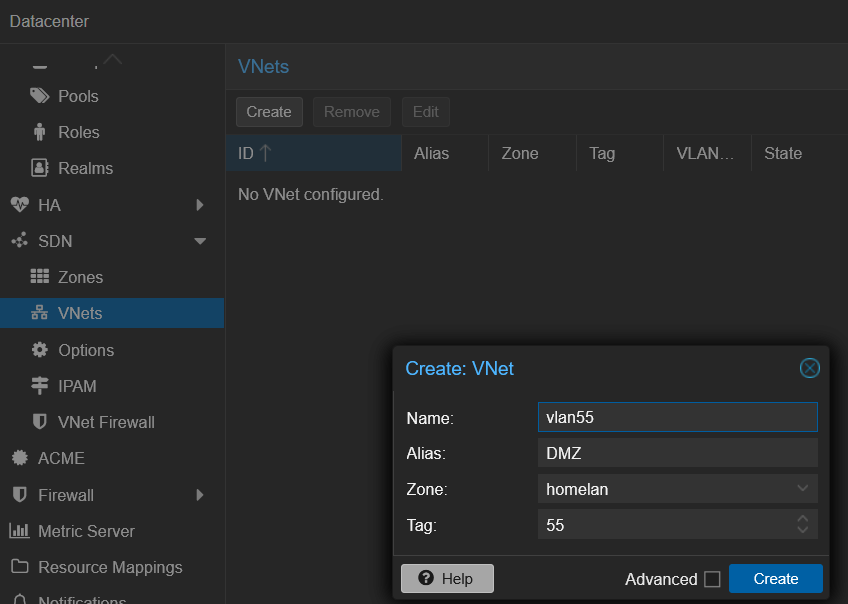This screenshot has height=604, width=848.
Task: Open the Zone dropdown showing homelan
Action: (x=677, y=489)
